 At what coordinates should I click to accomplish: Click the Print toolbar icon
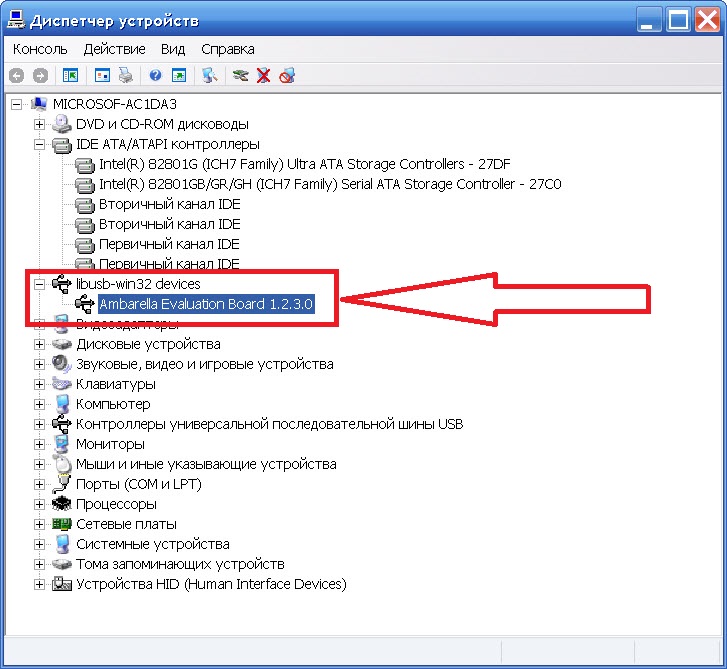click(x=126, y=75)
